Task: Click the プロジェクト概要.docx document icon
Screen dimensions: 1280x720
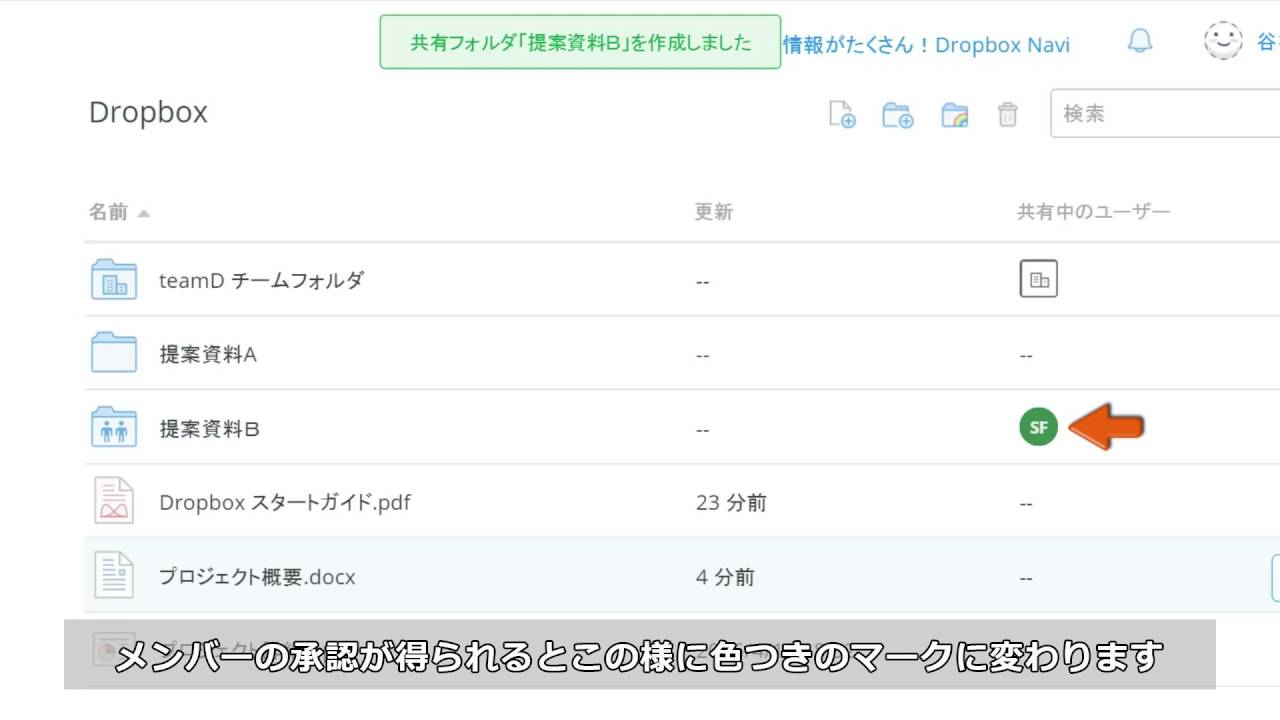Action: tap(114, 575)
